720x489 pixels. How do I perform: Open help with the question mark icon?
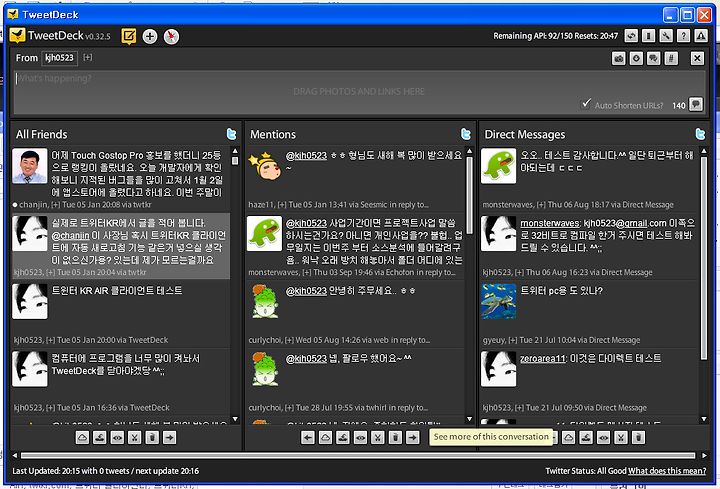coord(684,36)
